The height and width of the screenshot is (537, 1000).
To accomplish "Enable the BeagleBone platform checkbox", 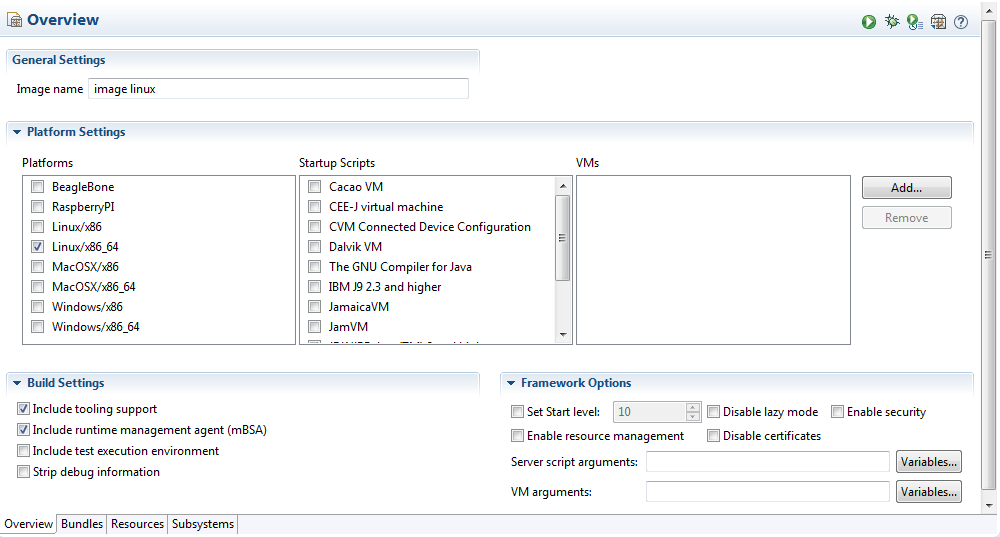I will click(38, 187).
